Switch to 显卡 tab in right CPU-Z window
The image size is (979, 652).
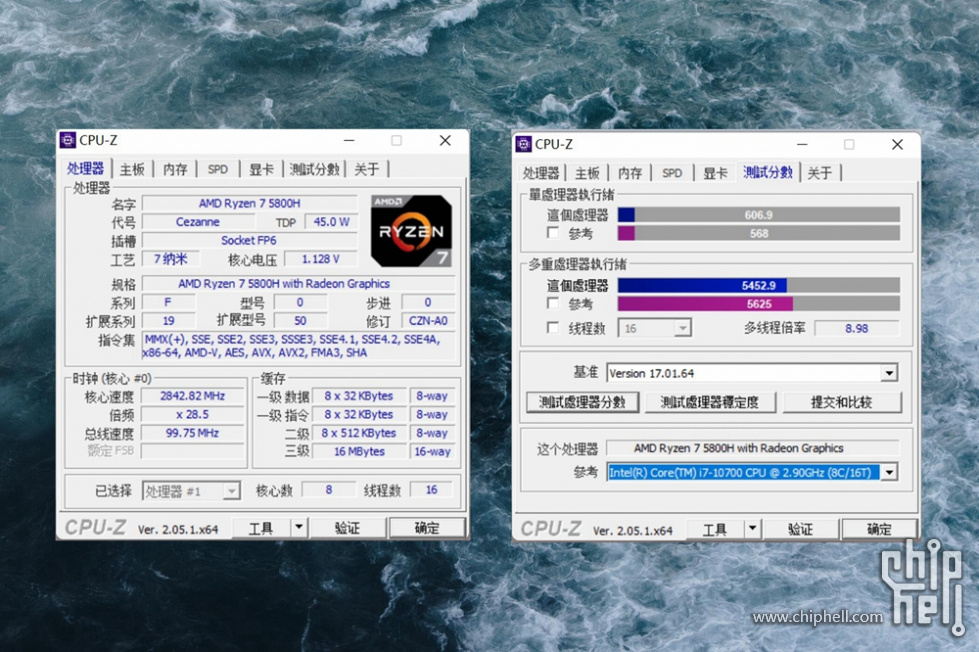716,173
